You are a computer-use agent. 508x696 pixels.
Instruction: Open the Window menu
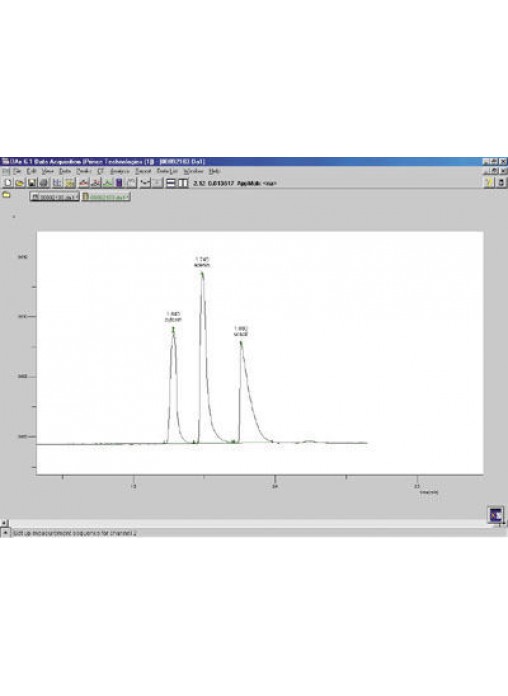tap(194, 171)
